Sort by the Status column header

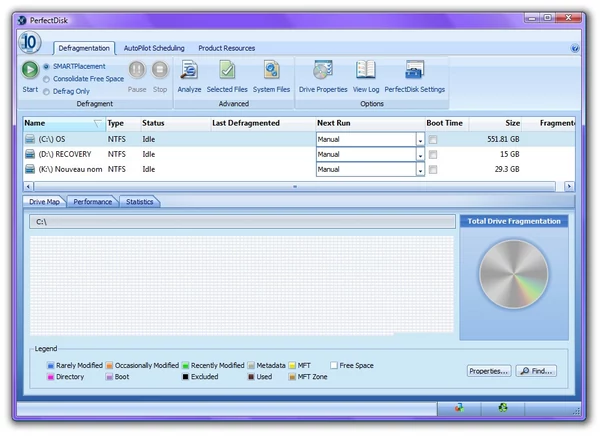175,123
